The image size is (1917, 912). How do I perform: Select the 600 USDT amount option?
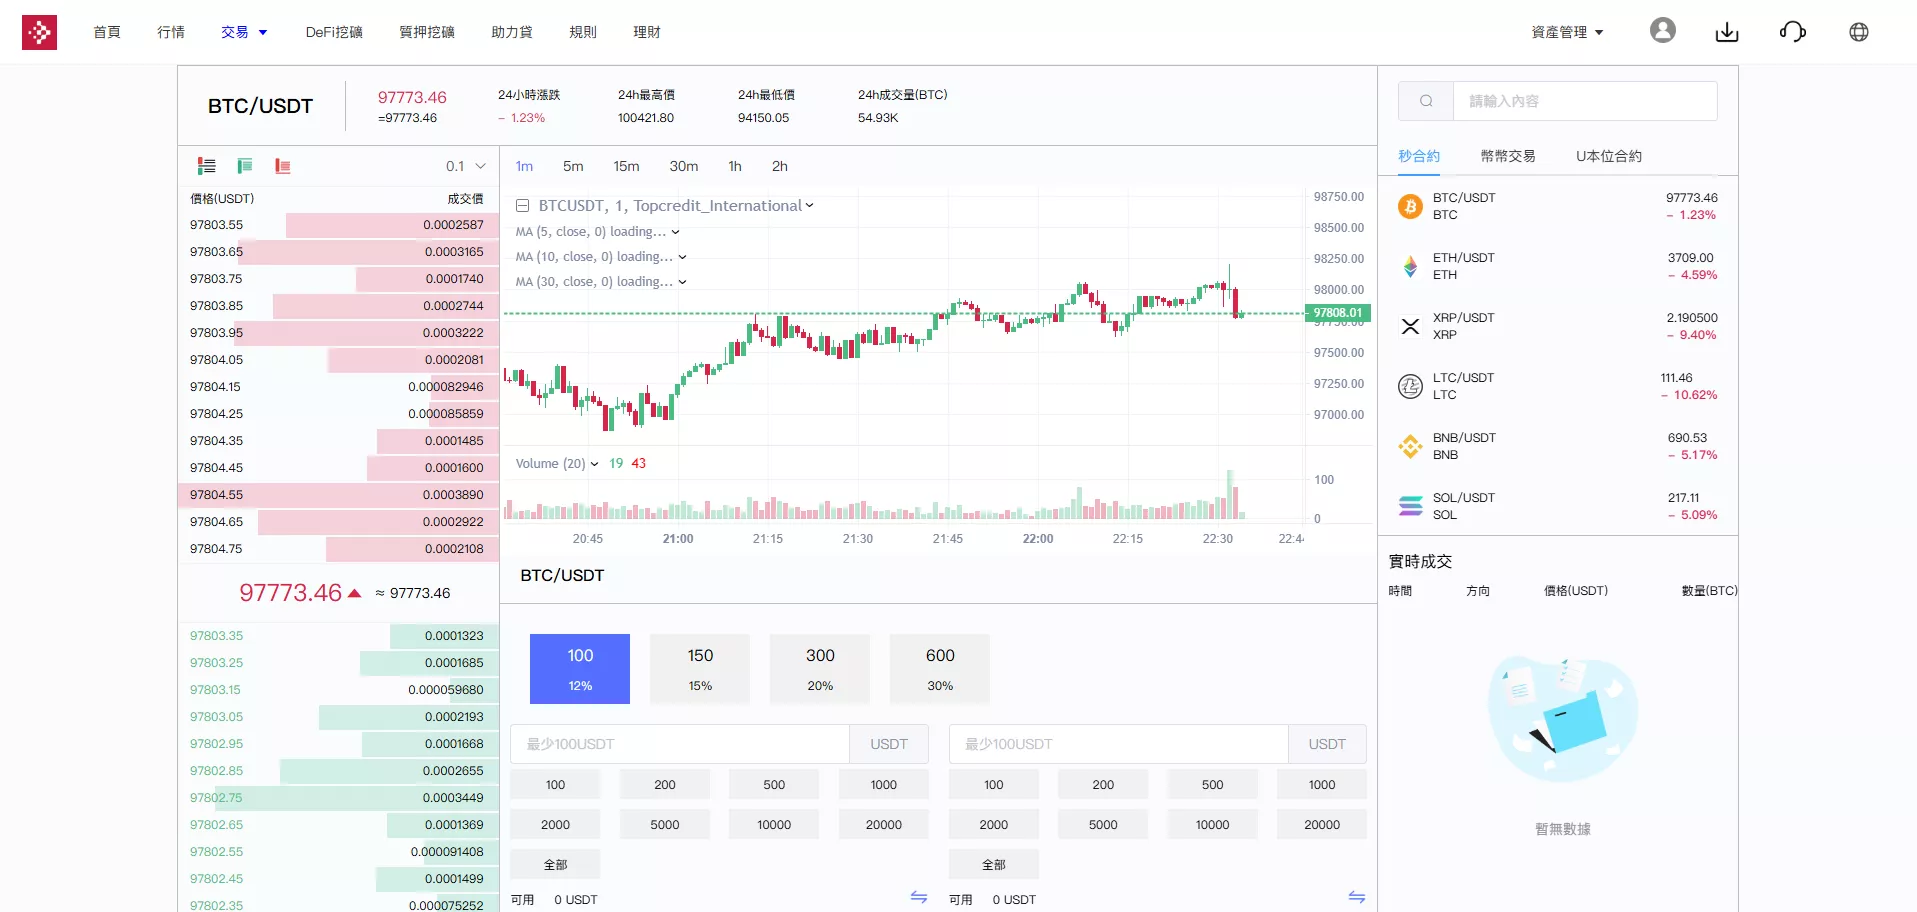point(938,668)
